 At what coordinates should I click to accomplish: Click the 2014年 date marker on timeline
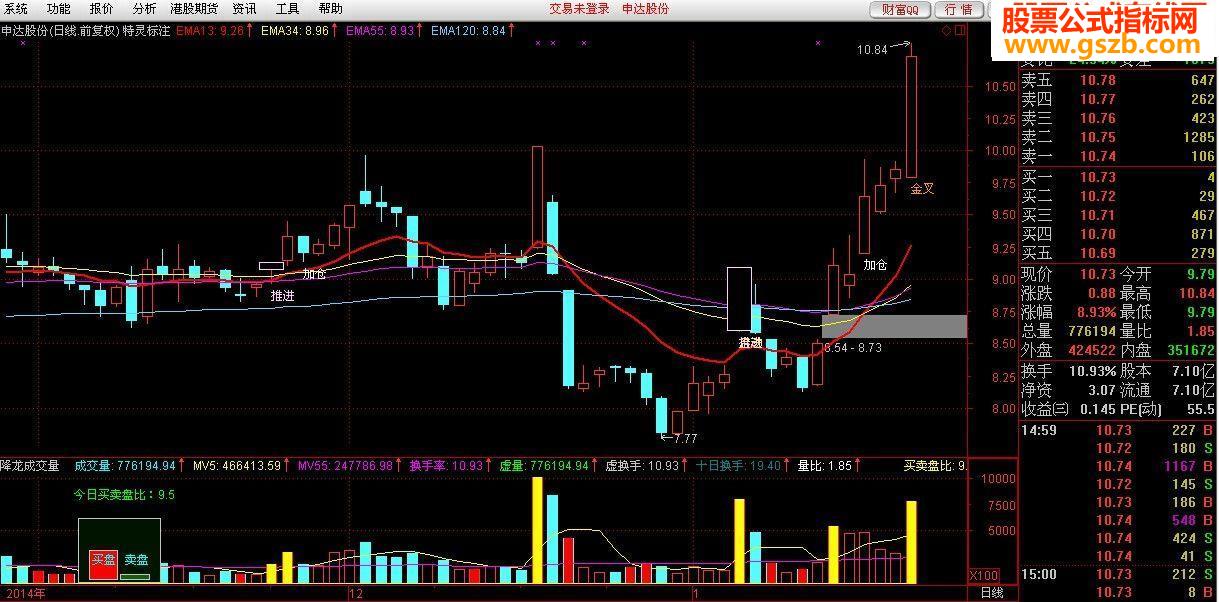click(25, 593)
